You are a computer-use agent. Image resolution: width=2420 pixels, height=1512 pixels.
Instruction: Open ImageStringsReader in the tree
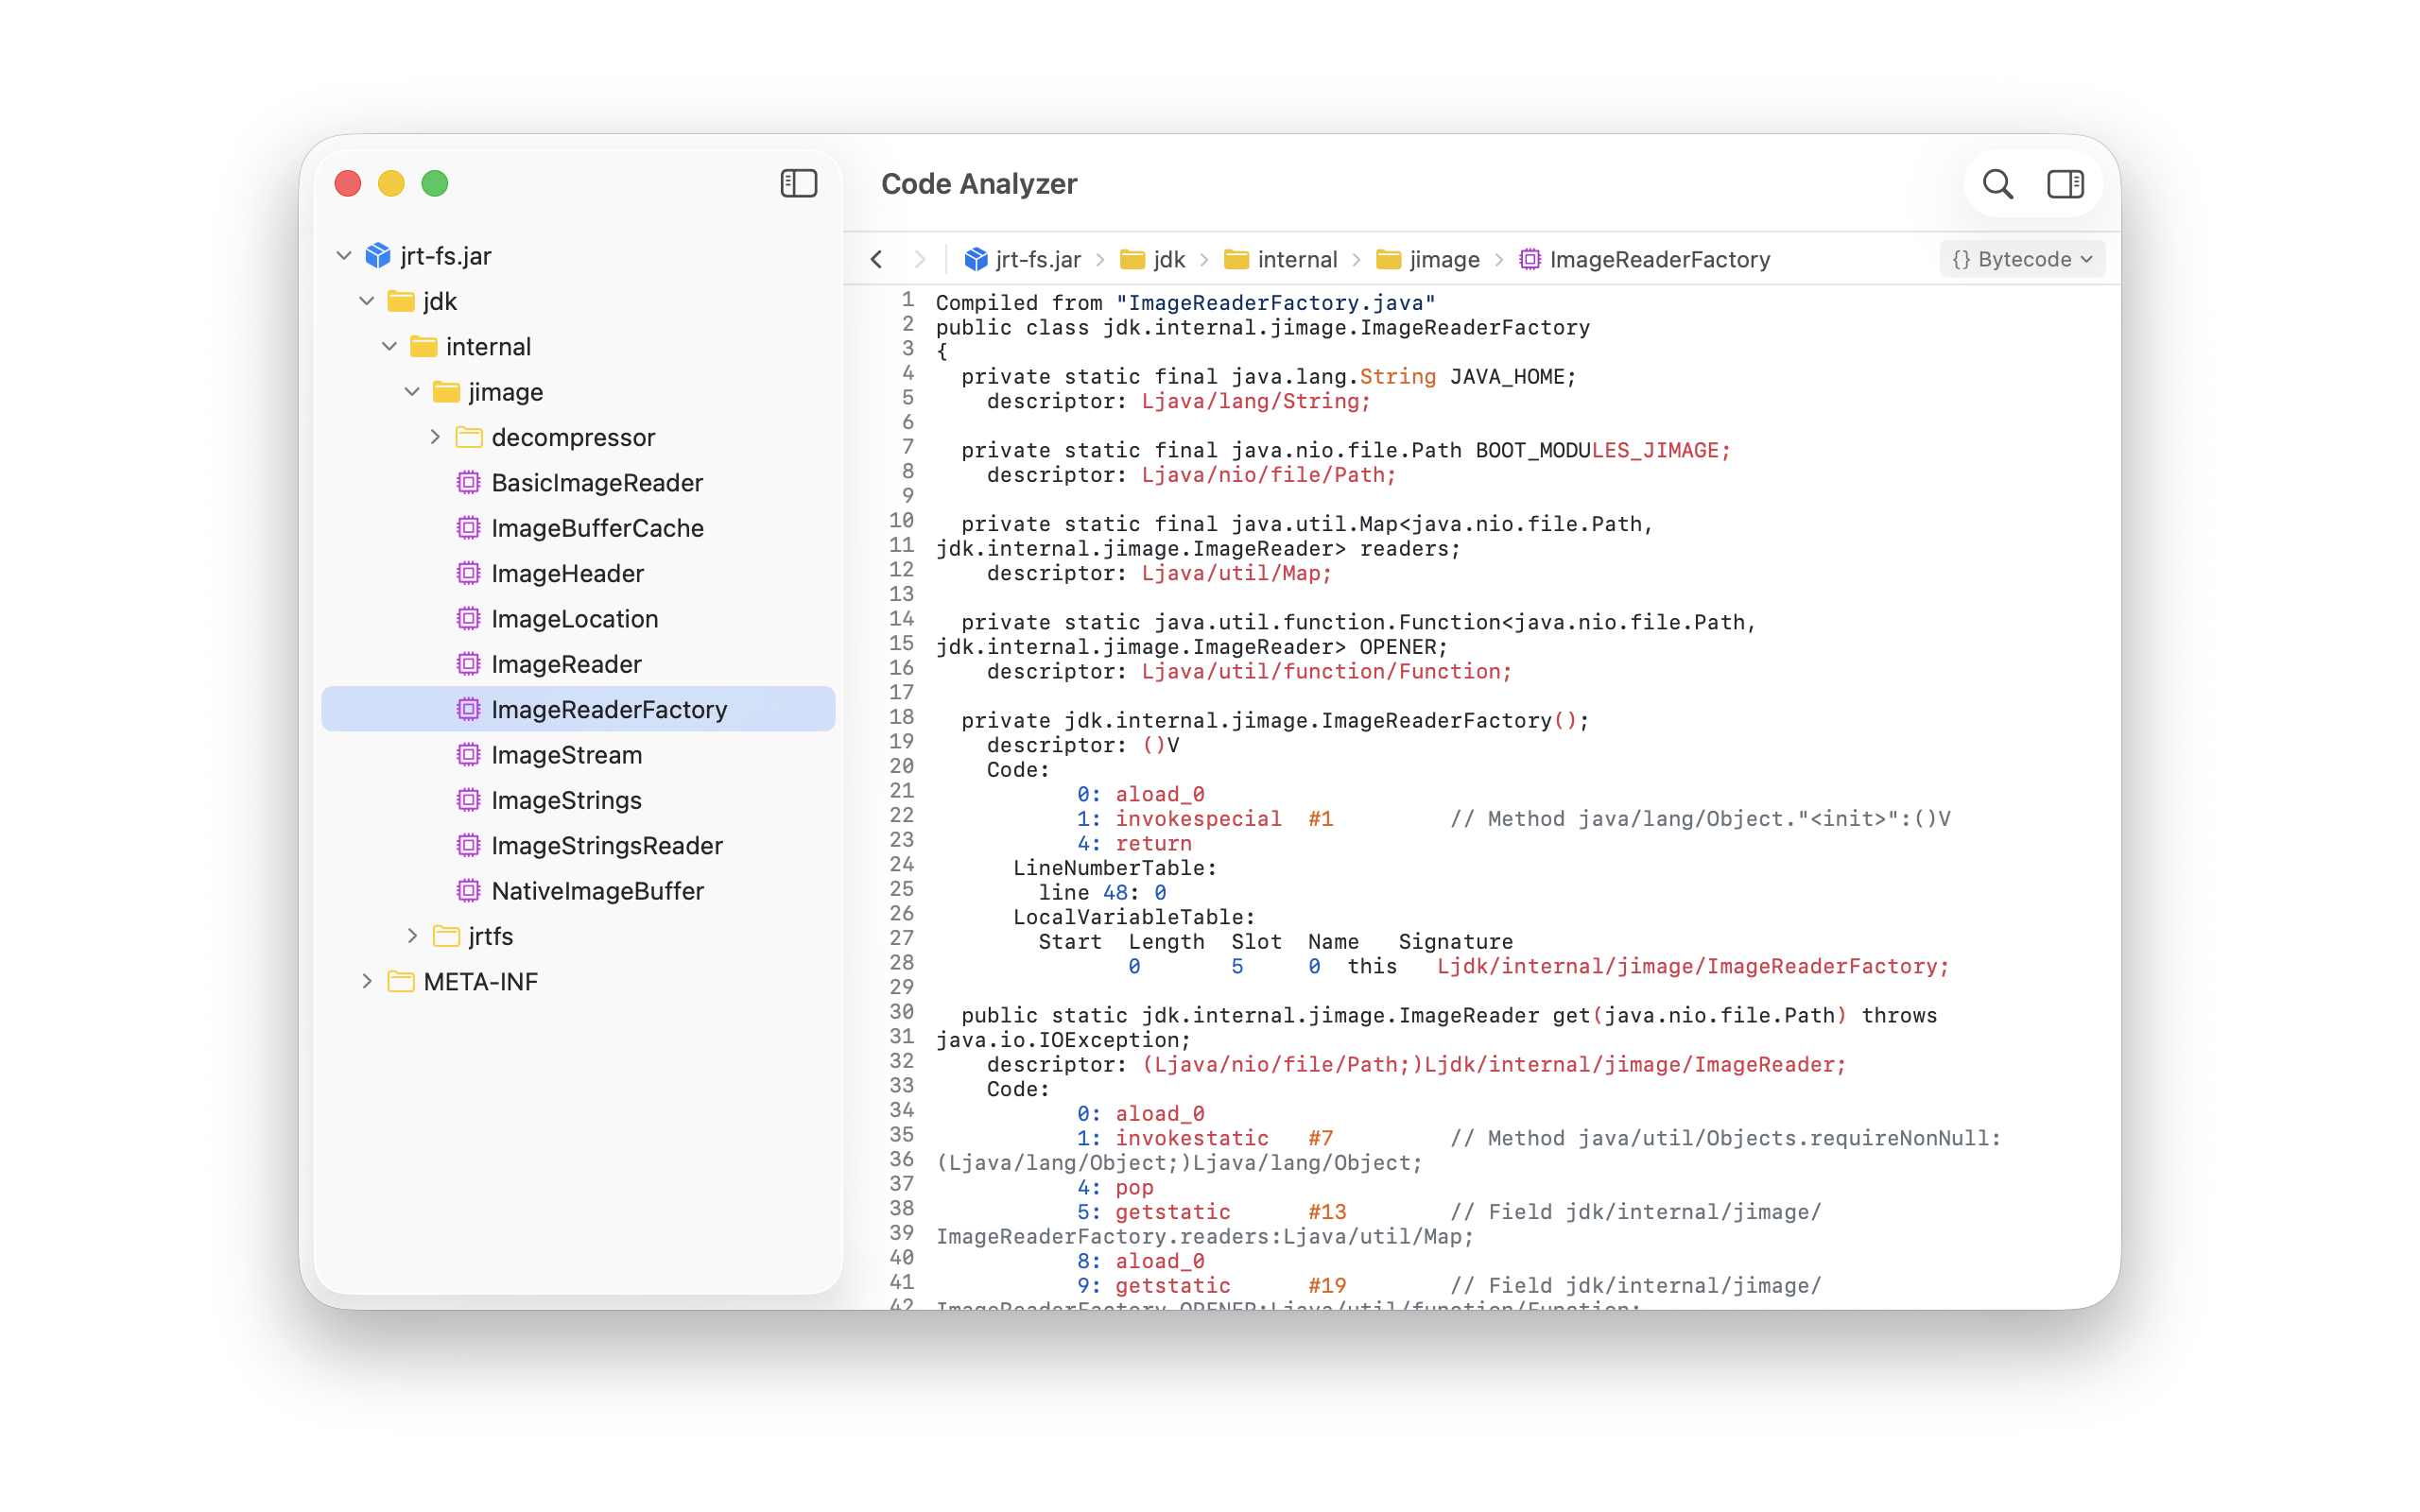(606, 846)
